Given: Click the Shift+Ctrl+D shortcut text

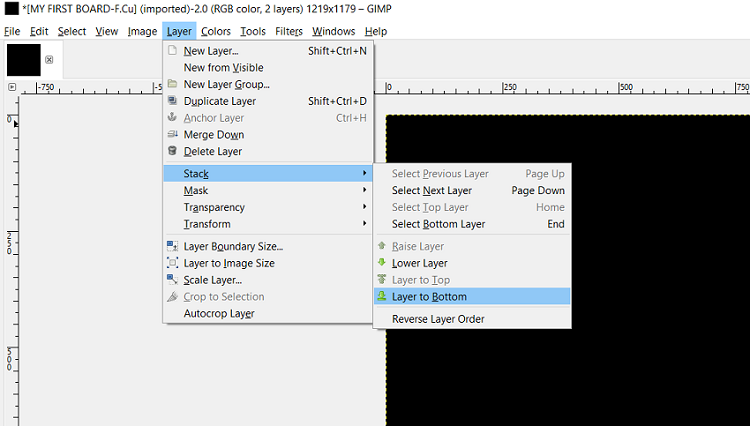Looking at the screenshot, I should 337,101.
